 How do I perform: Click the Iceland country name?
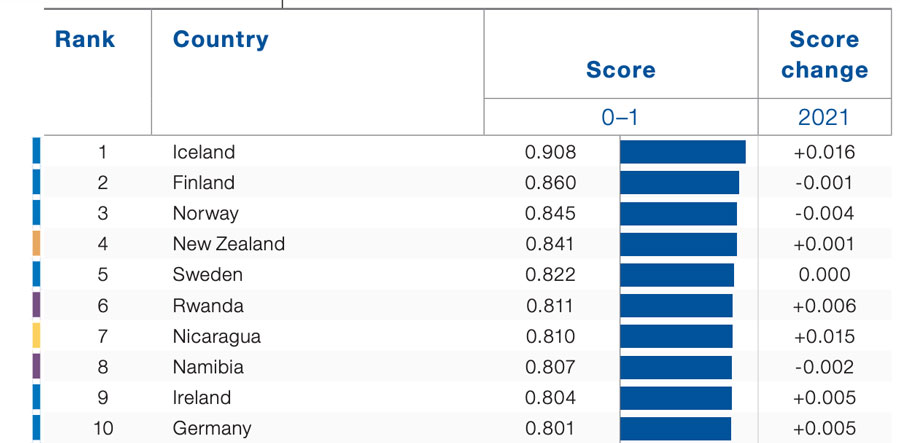click(x=204, y=152)
